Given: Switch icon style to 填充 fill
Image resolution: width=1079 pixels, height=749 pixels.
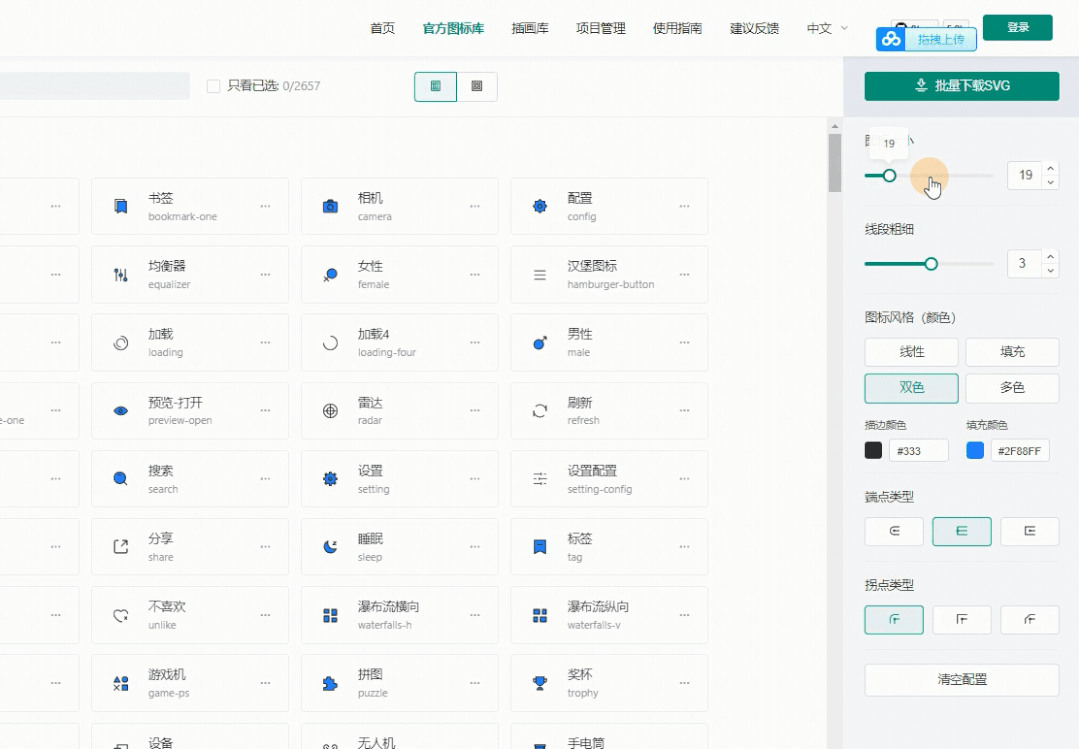Looking at the screenshot, I should tap(1012, 351).
